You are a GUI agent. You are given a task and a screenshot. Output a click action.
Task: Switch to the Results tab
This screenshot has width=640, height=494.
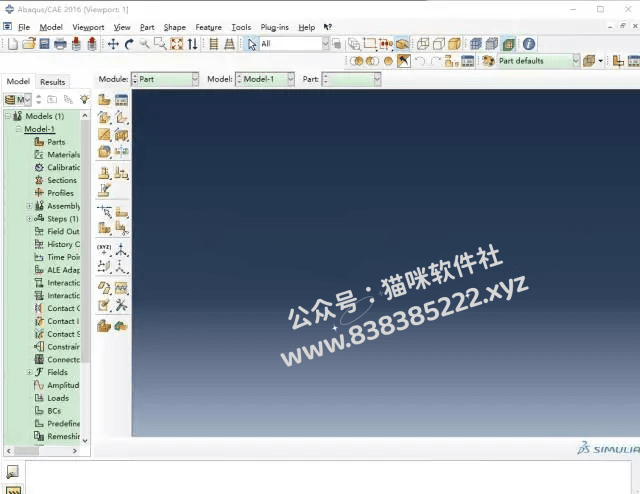click(x=53, y=82)
